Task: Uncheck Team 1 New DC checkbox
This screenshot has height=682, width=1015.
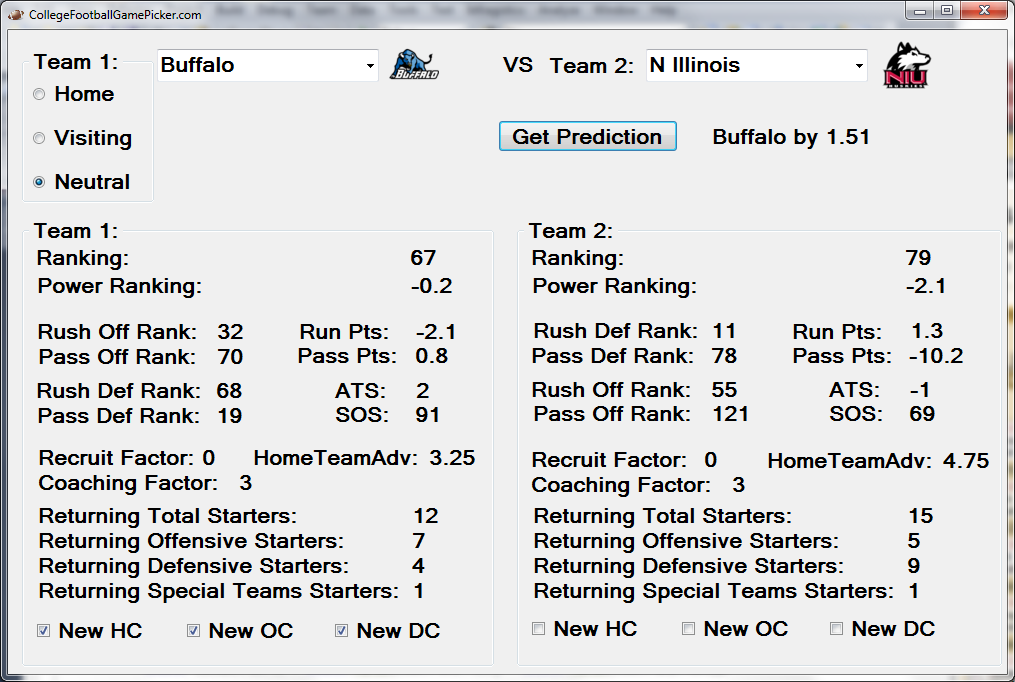Action: coord(341,631)
